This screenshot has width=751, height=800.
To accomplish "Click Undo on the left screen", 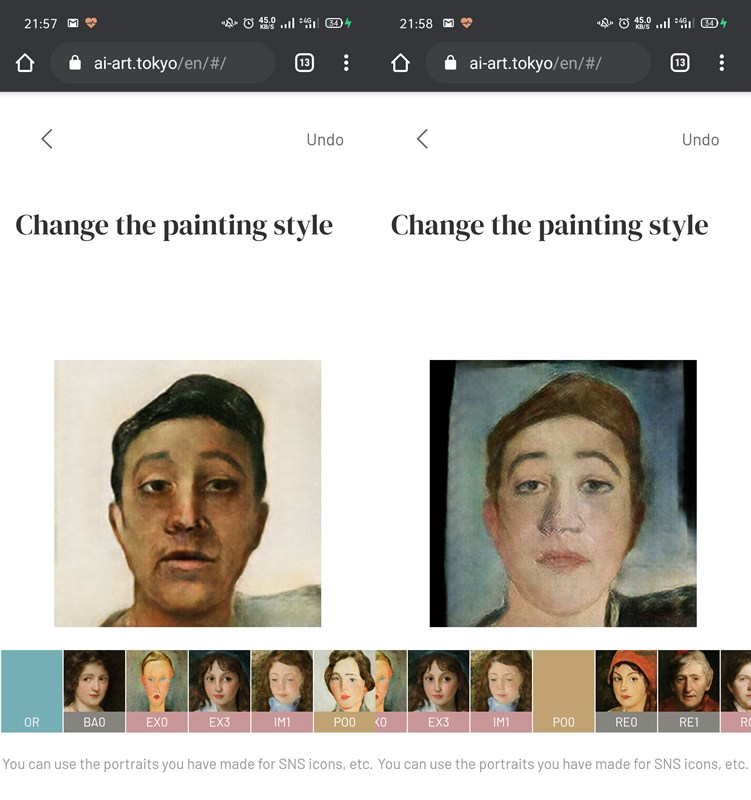I will [x=325, y=140].
